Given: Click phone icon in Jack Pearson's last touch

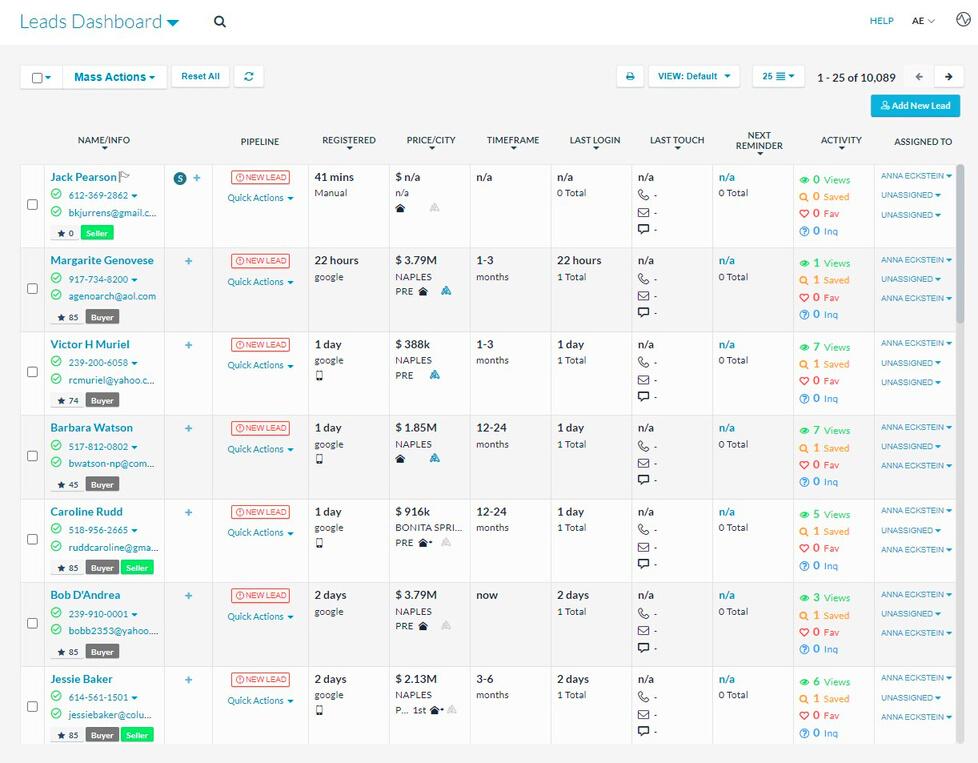Looking at the screenshot, I should 643,195.
